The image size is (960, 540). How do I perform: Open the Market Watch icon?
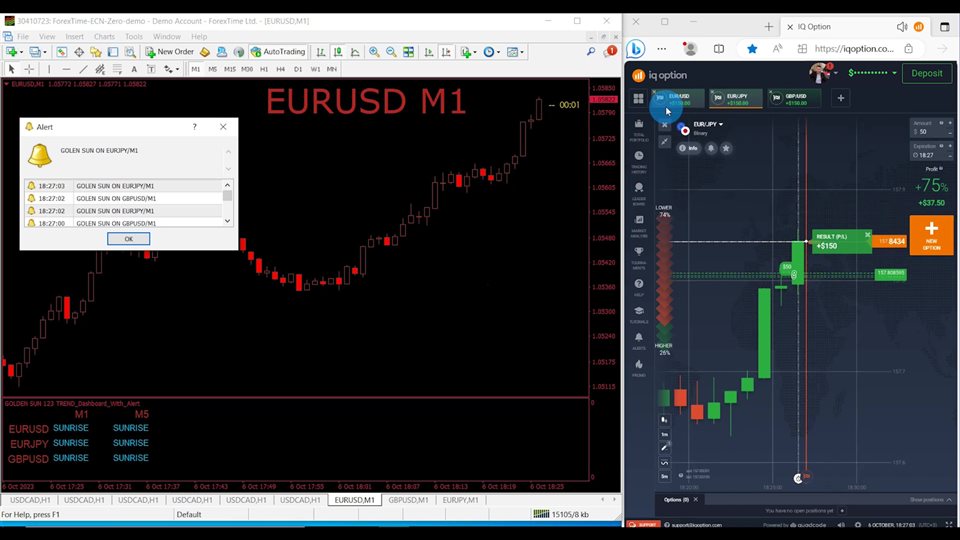[61, 52]
